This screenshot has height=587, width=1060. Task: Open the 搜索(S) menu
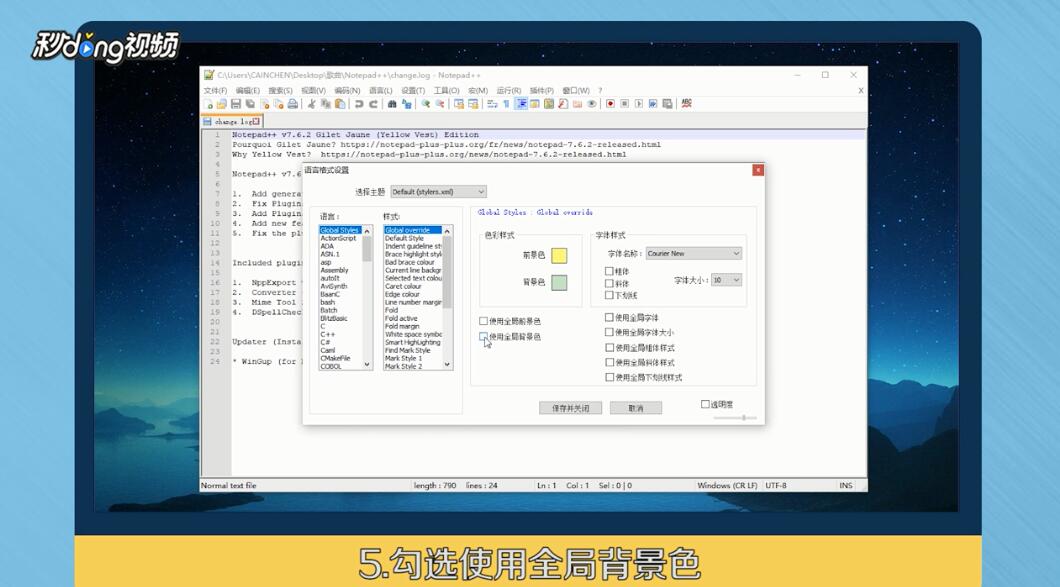coord(280,91)
